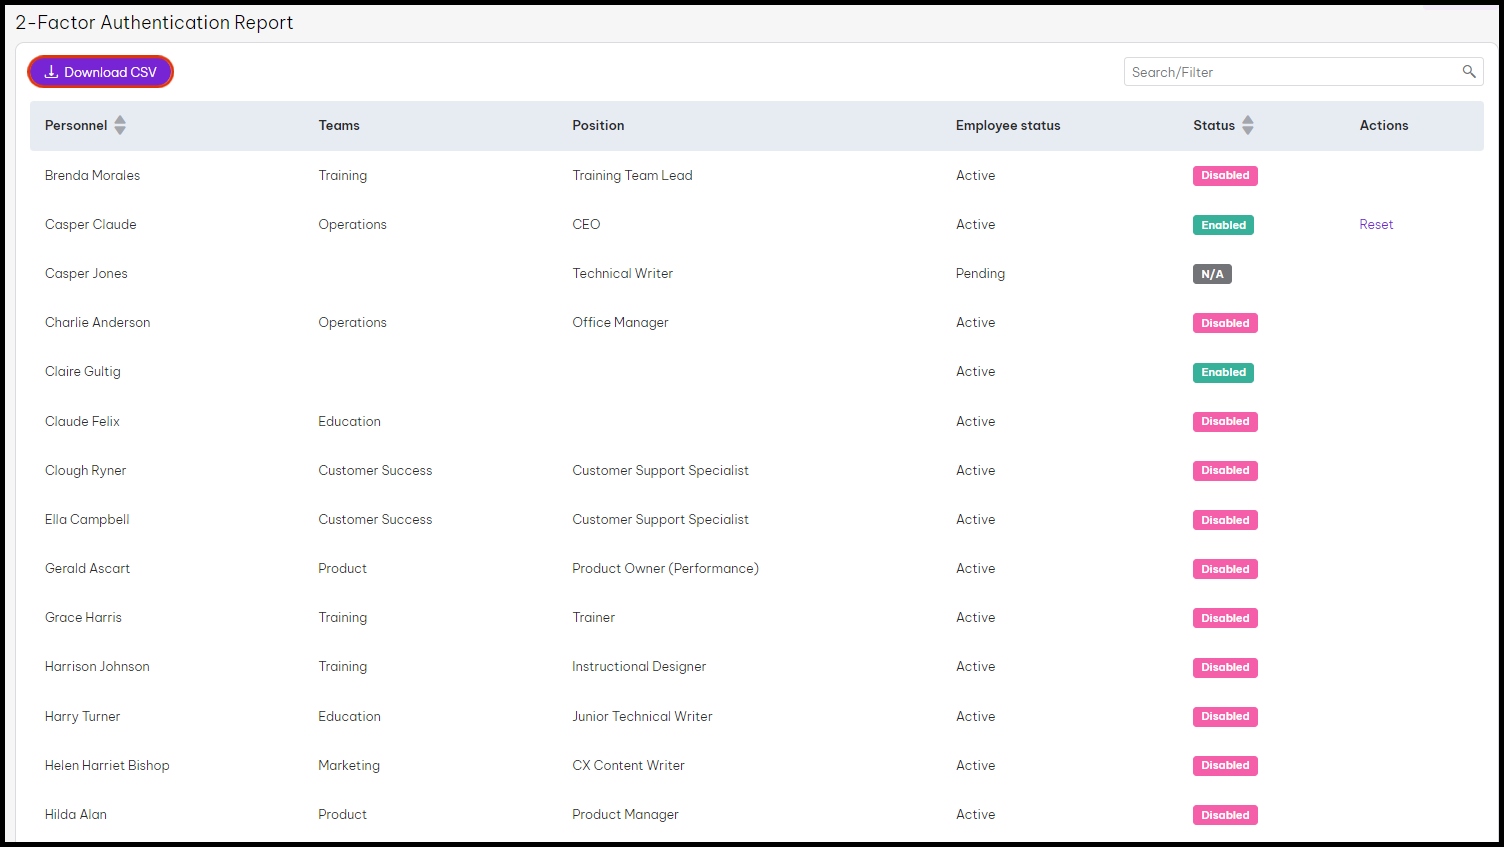Select the Casper Claude name cell

tap(90, 225)
